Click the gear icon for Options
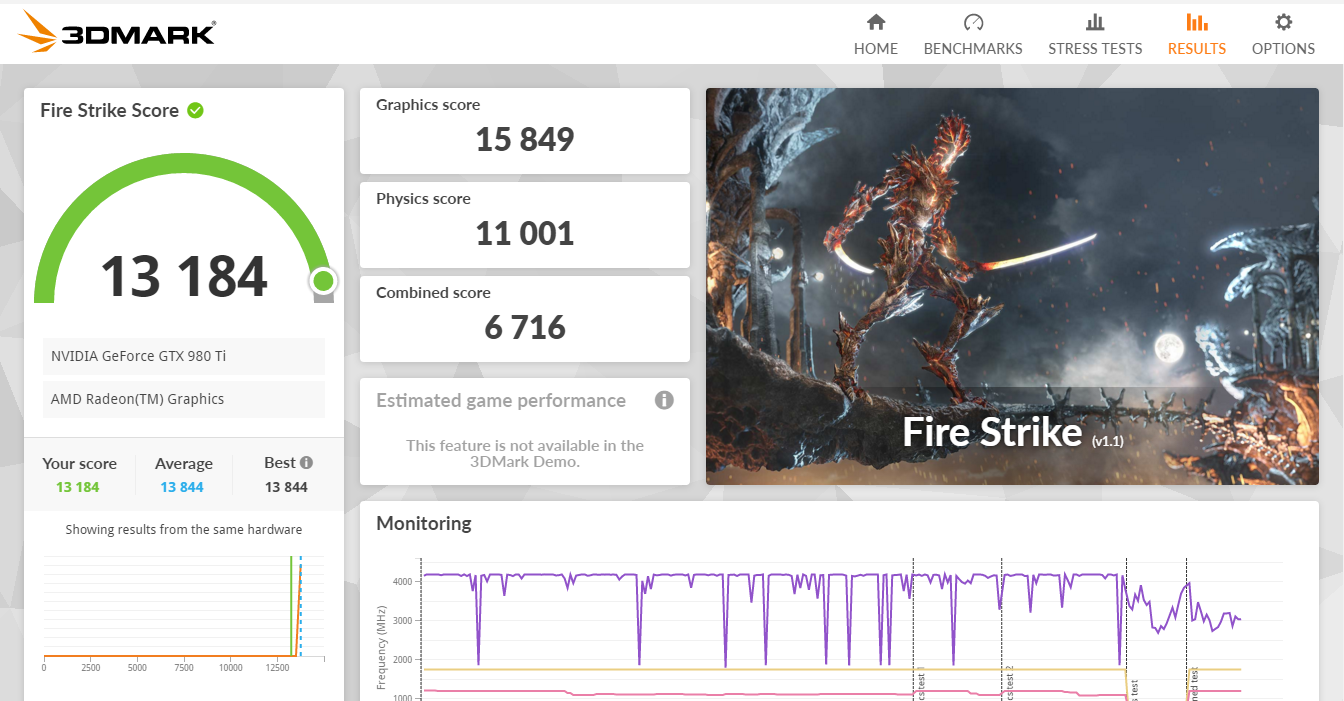This screenshot has width=1344, height=701. coord(1283,22)
